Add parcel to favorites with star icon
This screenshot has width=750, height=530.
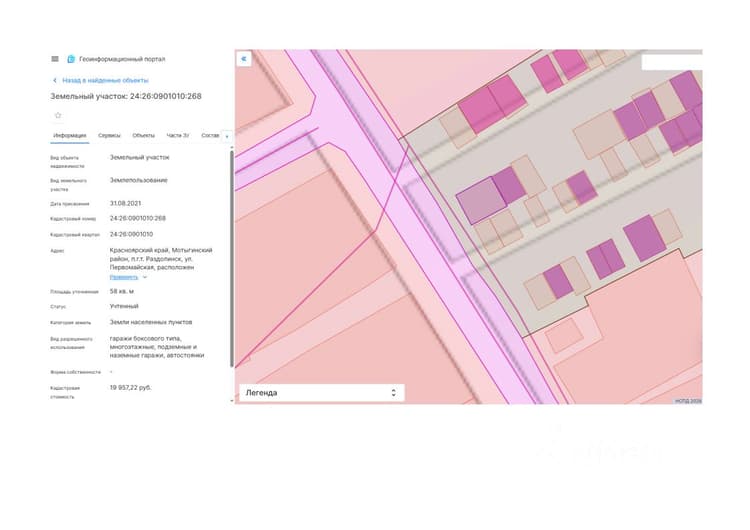point(58,115)
